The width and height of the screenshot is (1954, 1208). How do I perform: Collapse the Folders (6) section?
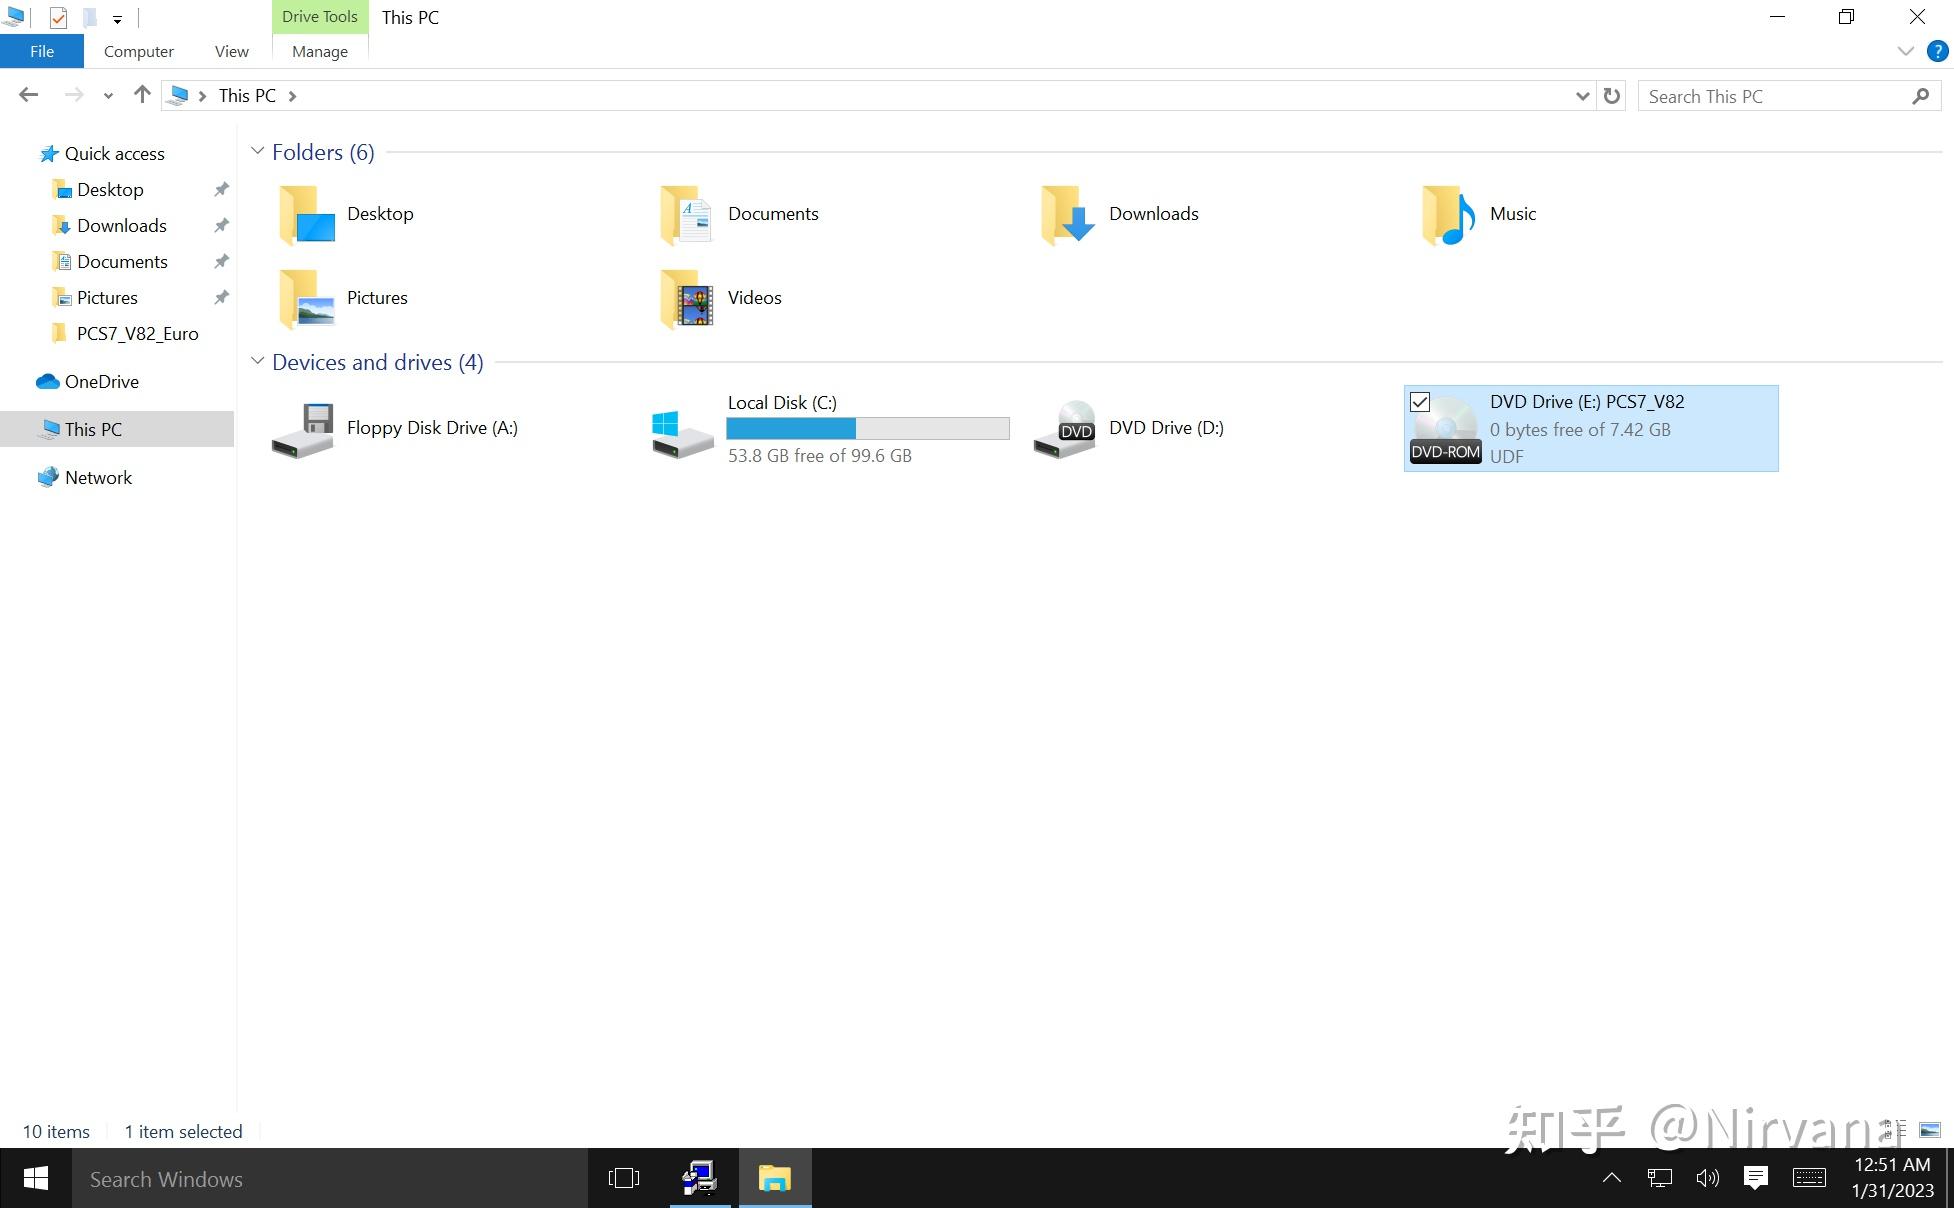coord(257,152)
